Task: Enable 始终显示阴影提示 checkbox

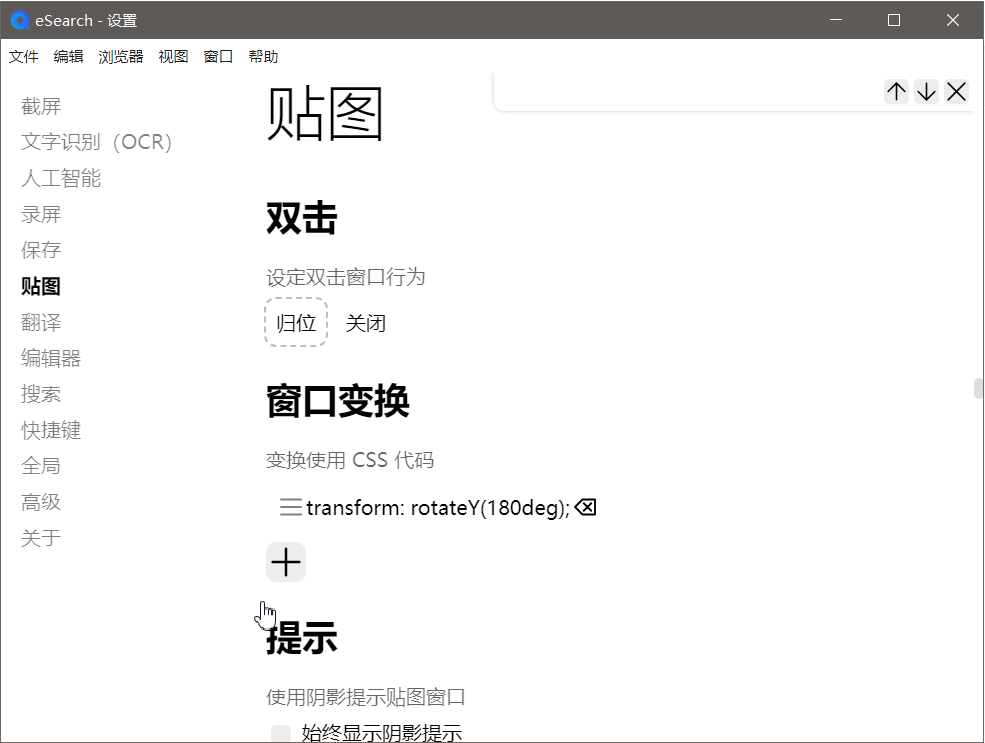Action: pos(280,733)
